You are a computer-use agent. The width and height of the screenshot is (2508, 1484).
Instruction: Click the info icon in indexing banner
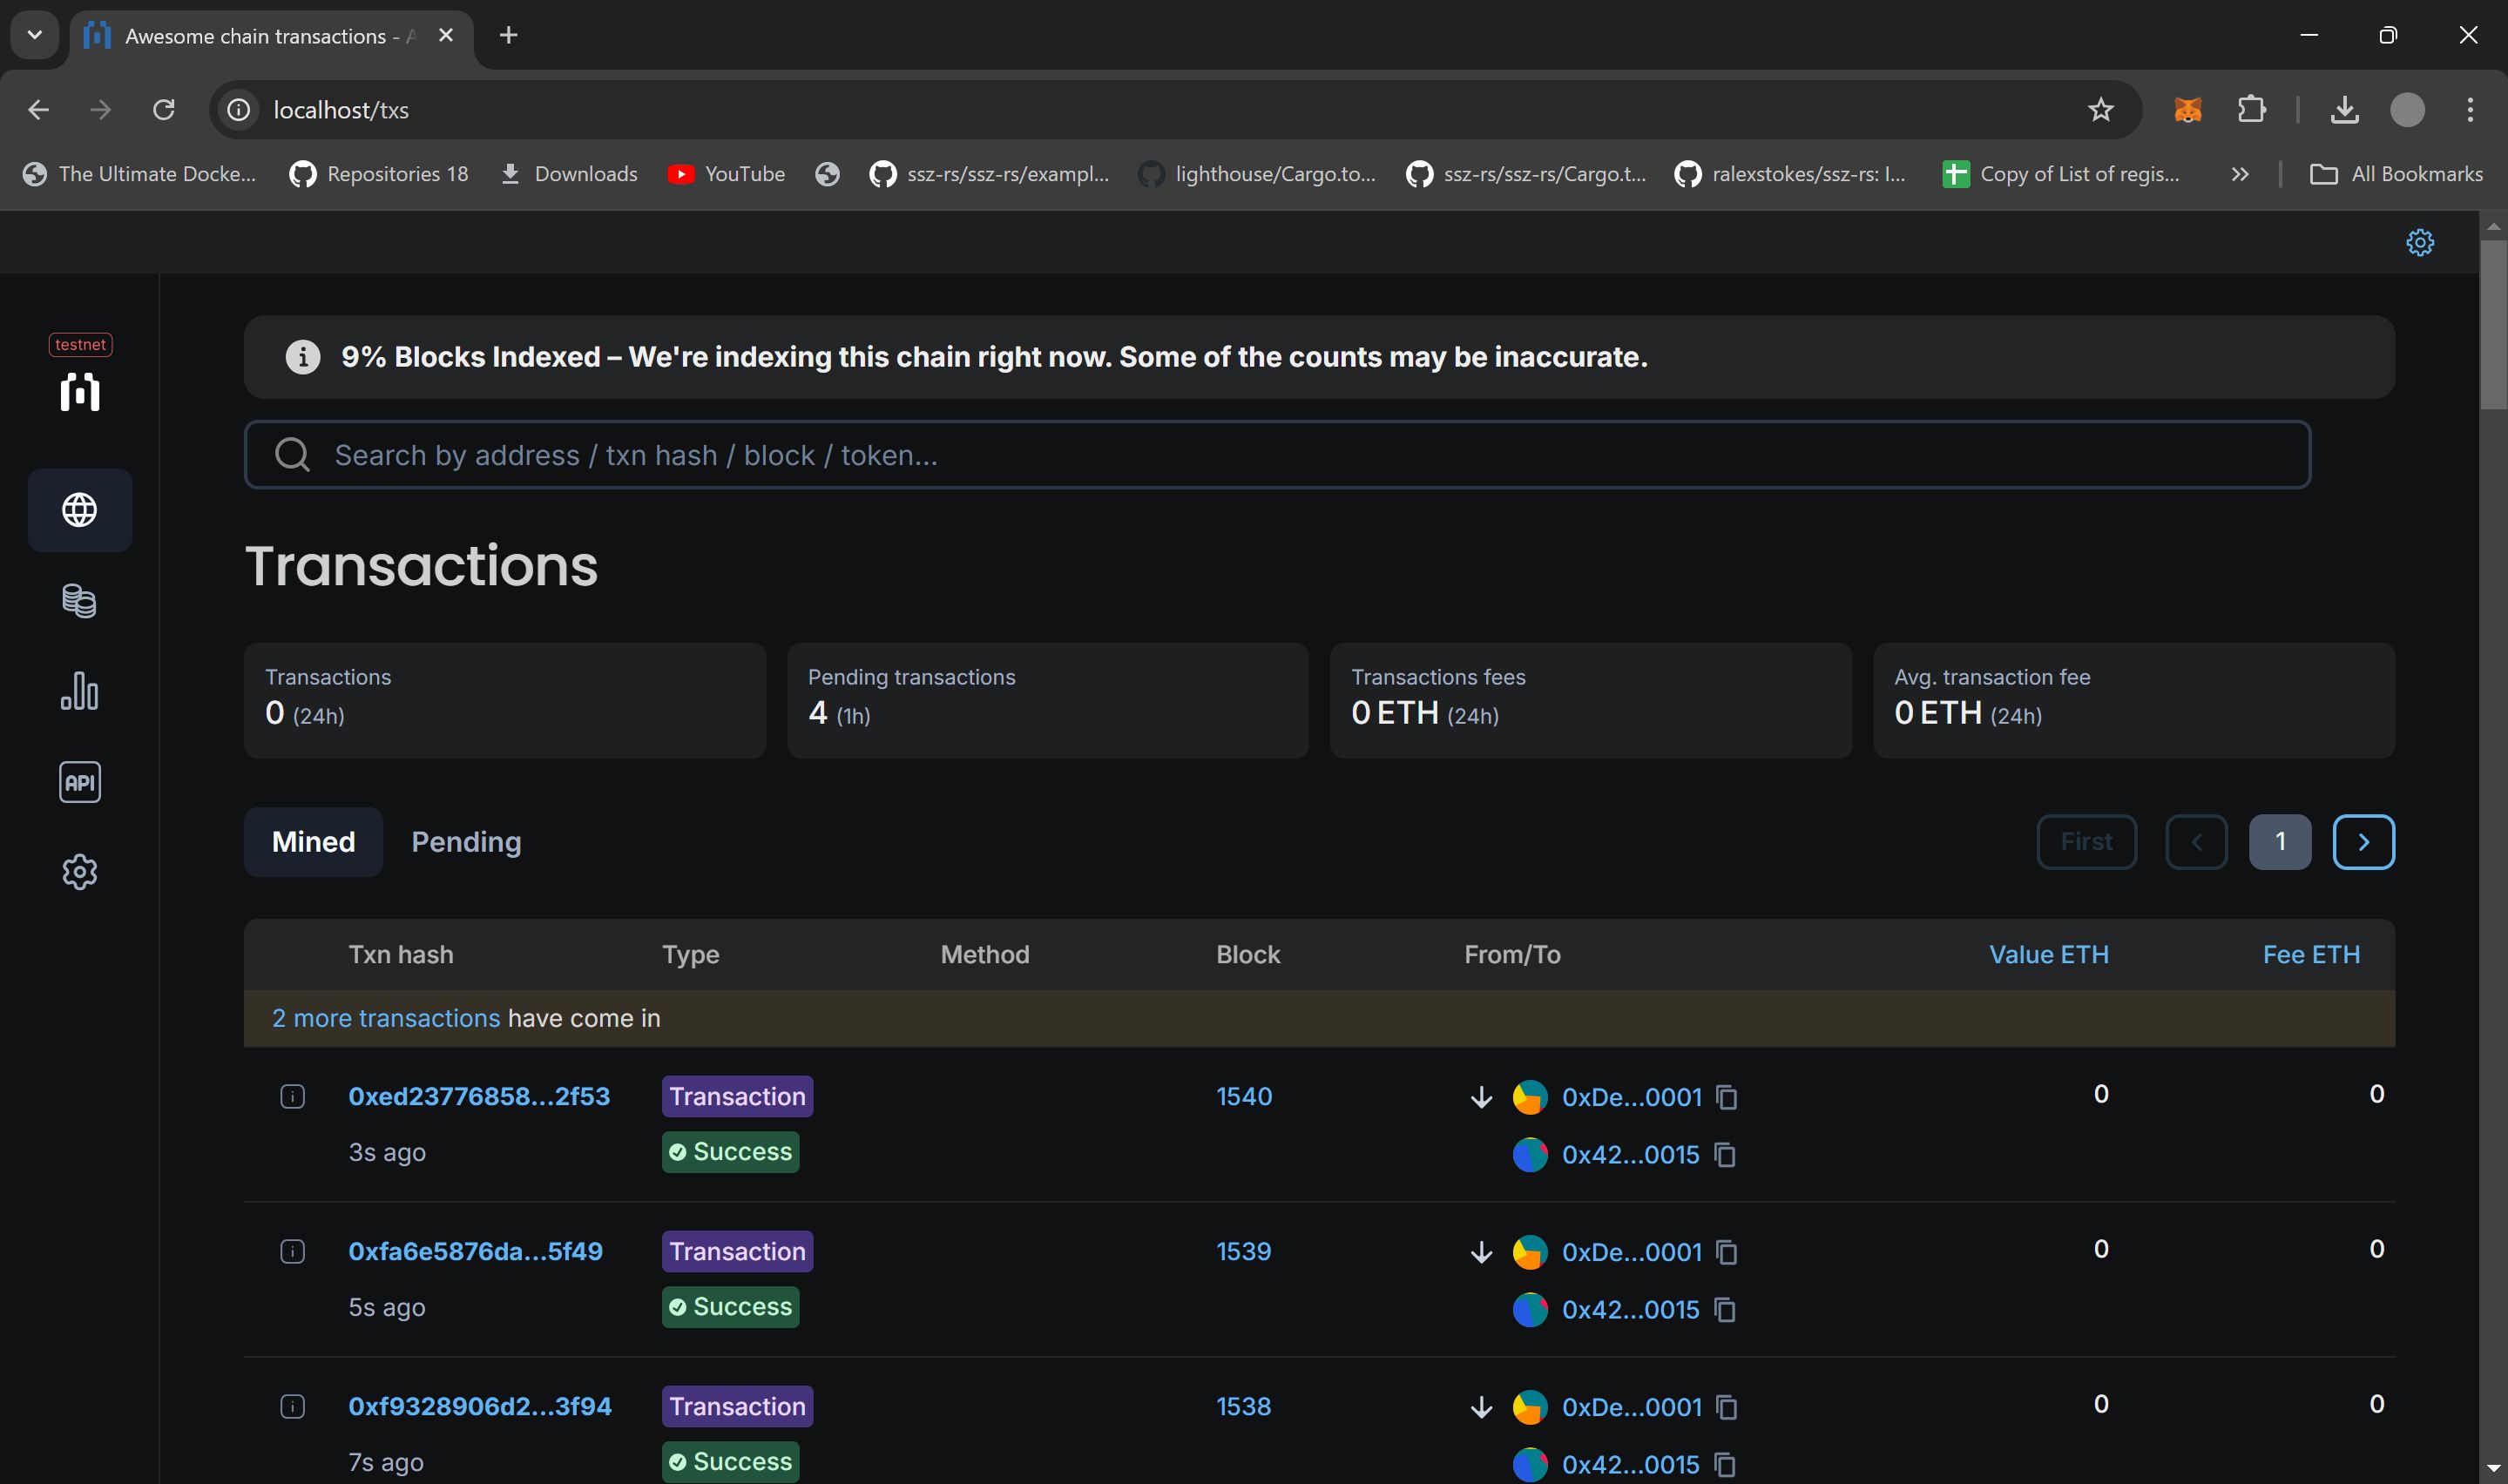pyautogui.click(x=303, y=357)
